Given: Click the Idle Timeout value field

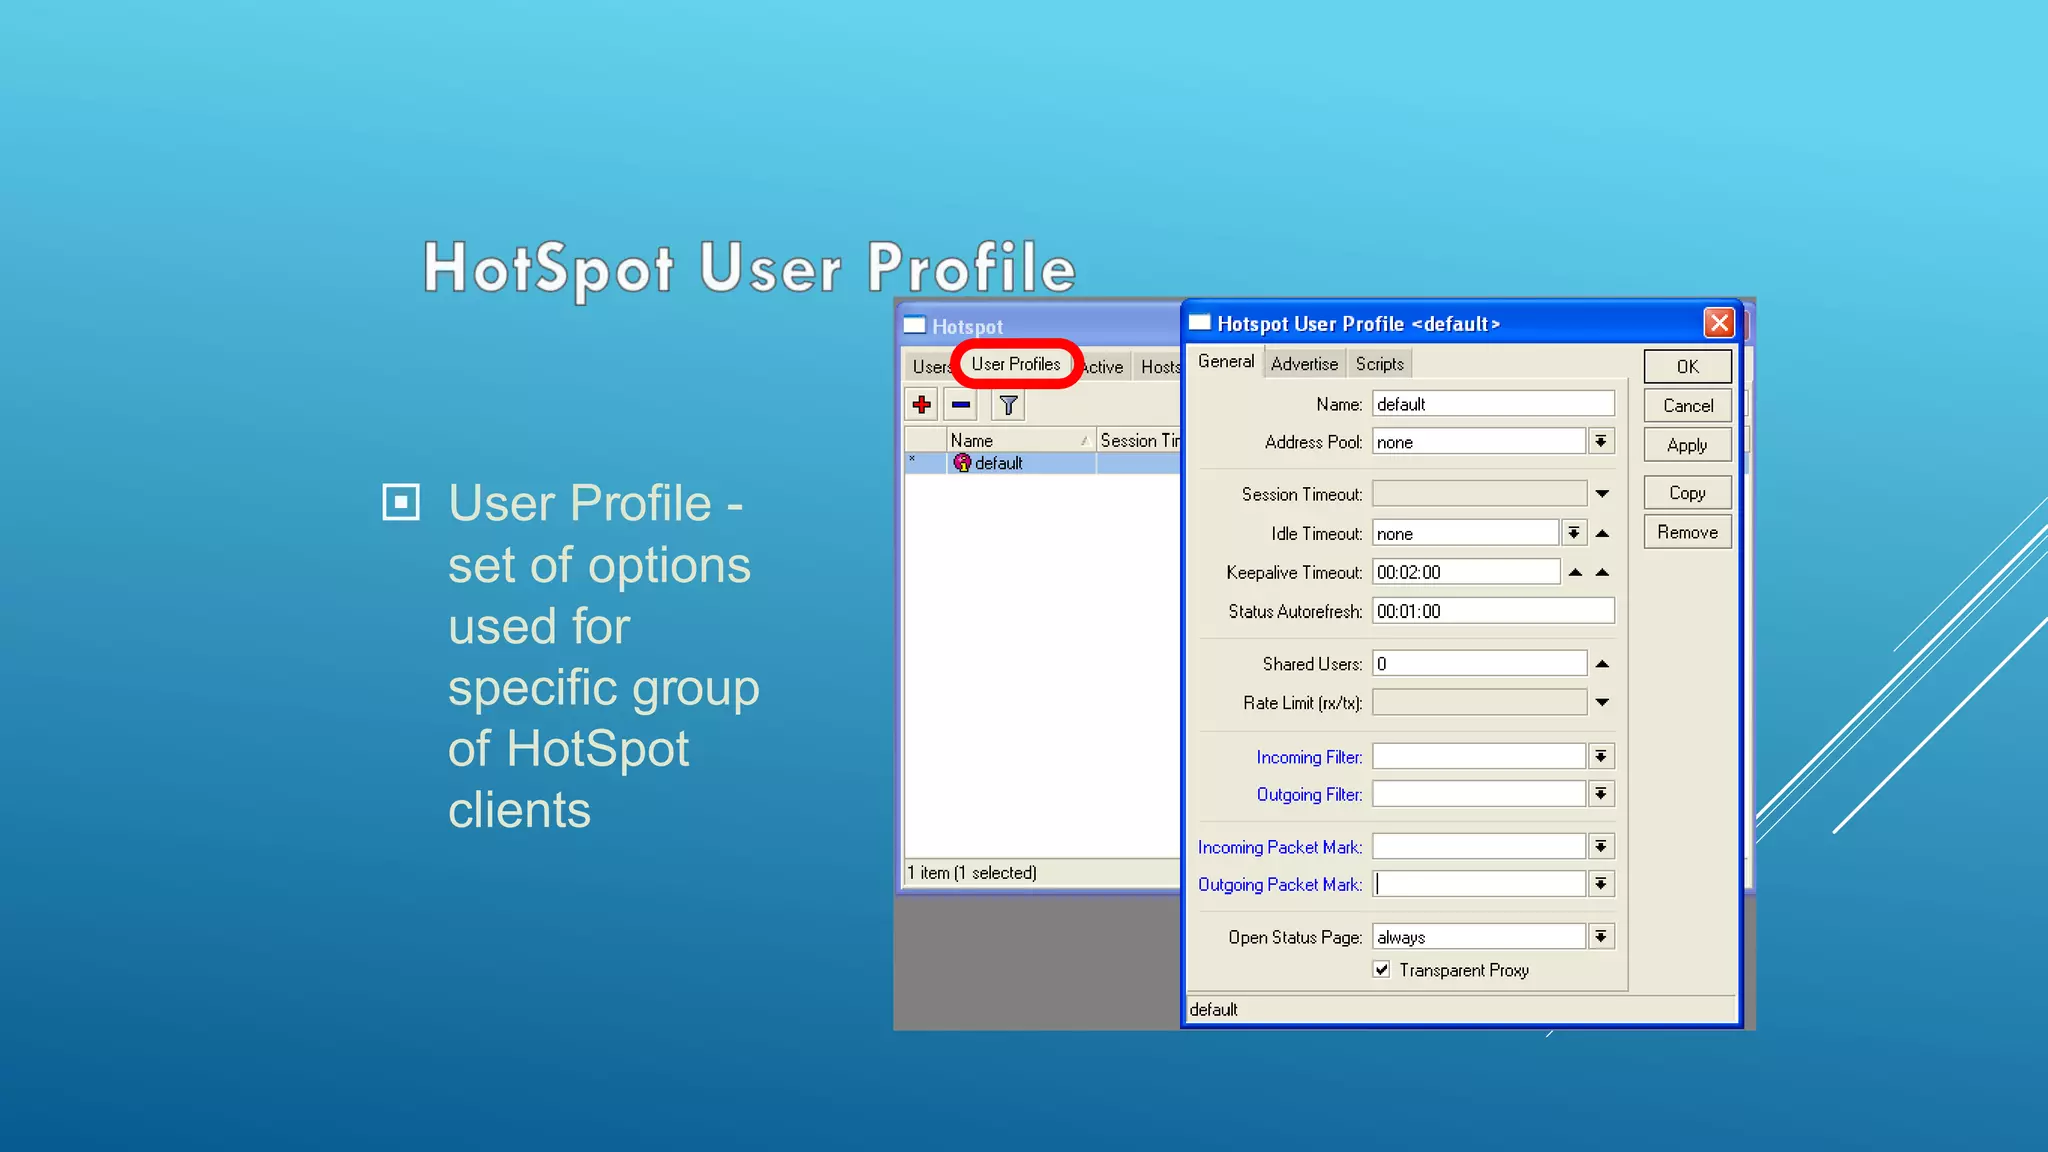Looking at the screenshot, I should coord(1466,533).
